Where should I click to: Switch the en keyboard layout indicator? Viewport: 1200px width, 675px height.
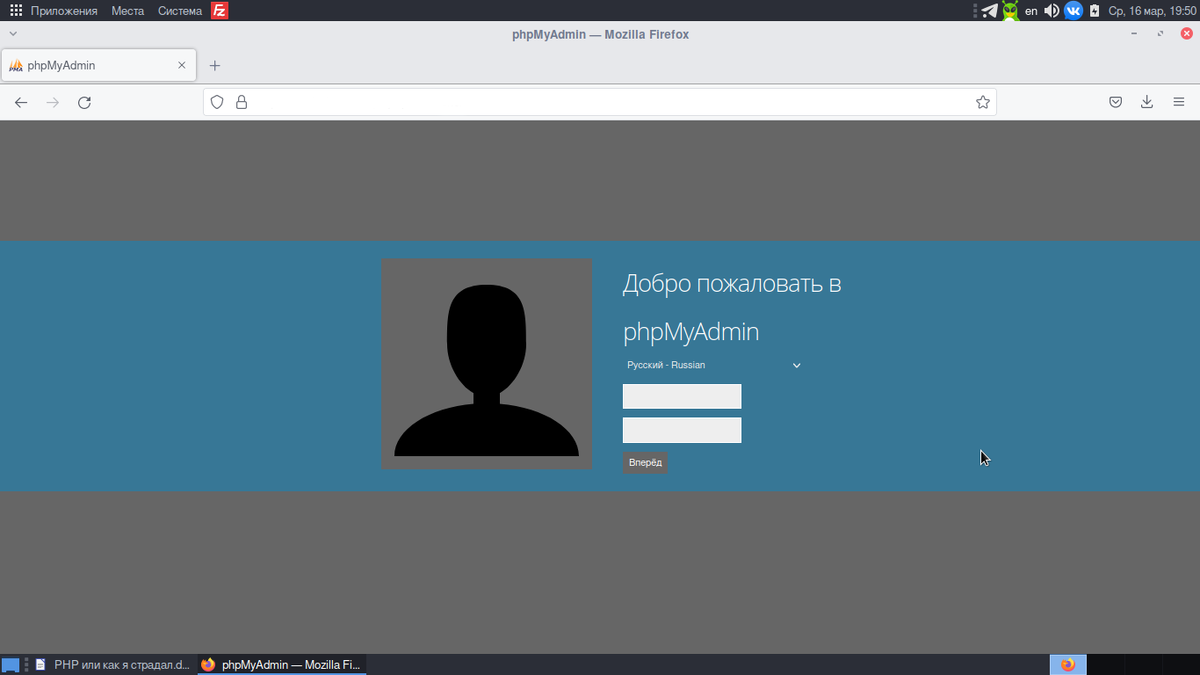(x=1031, y=11)
